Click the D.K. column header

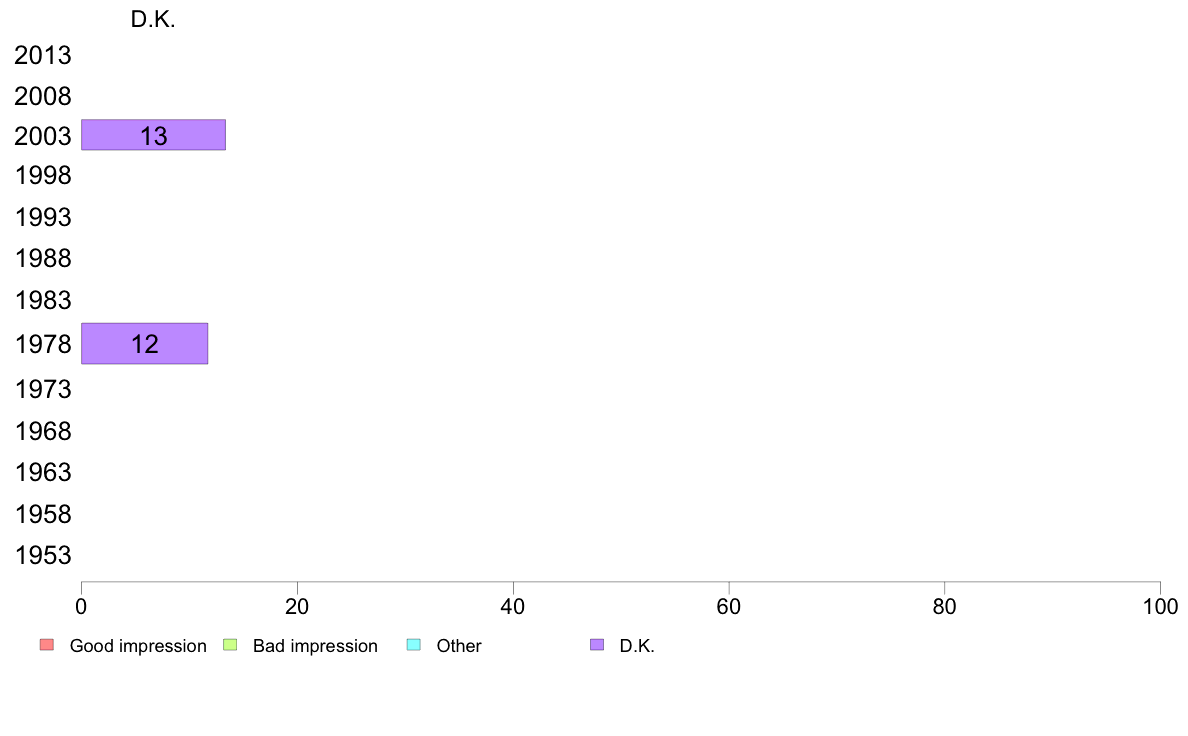point(153,19)
